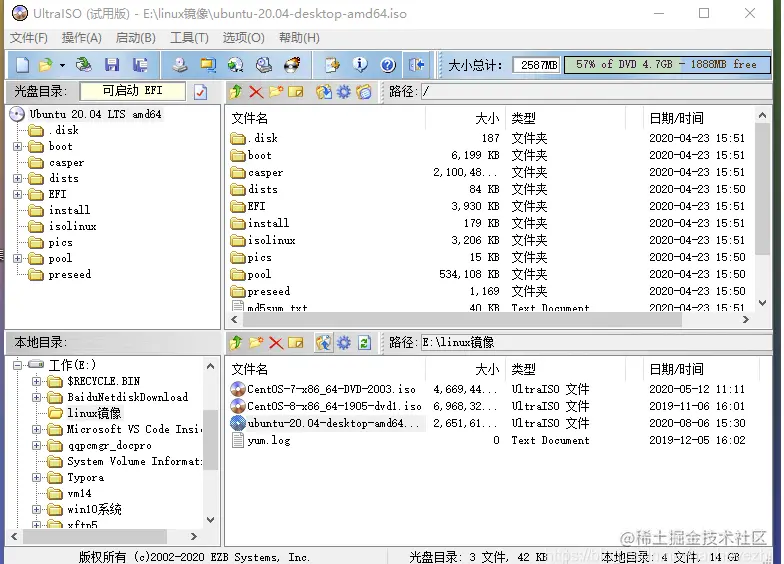Open the 工具(T) menu
The height and width of the screenshot is (564, 784).
189,38
